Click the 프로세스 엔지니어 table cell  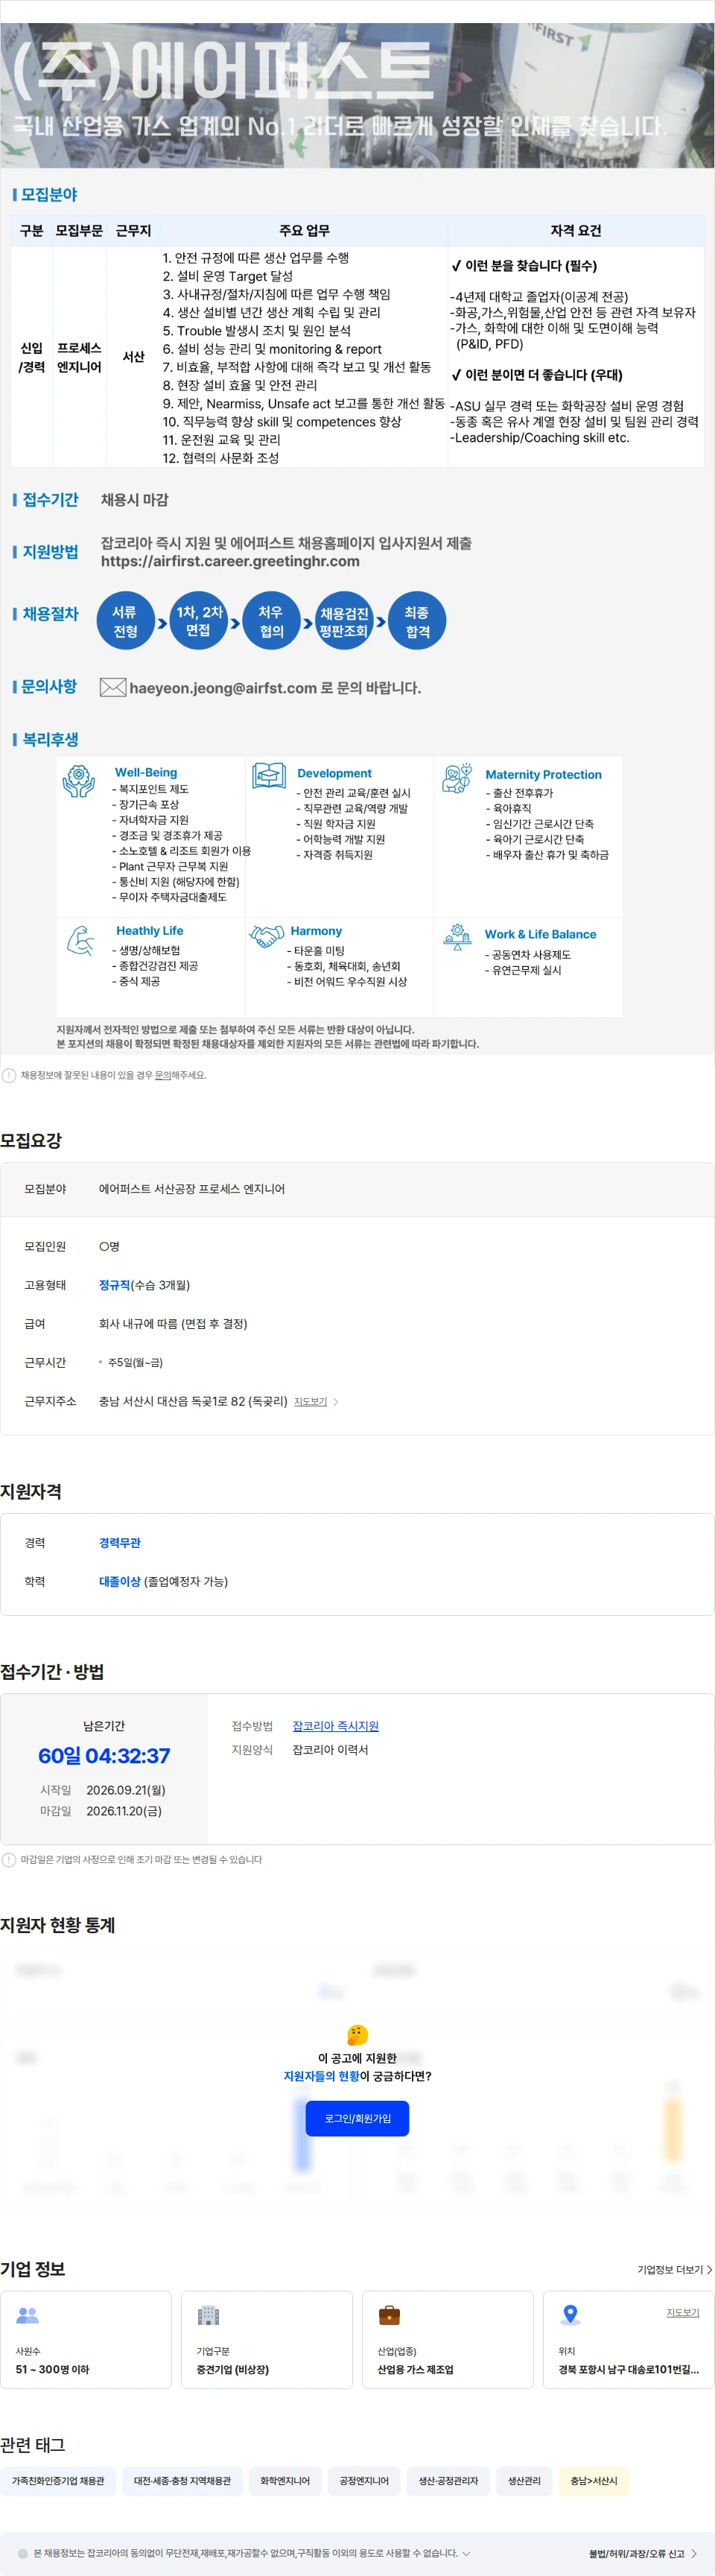pos(79,357)
